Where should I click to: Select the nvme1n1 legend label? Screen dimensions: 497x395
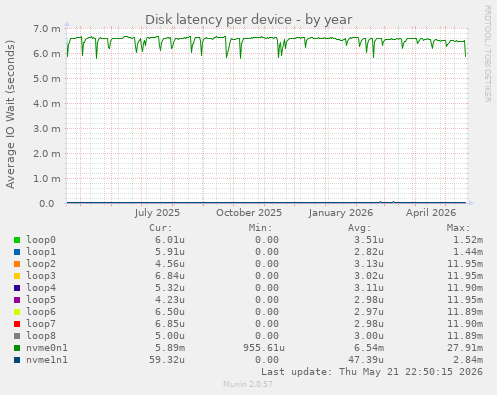click(47, 360)
